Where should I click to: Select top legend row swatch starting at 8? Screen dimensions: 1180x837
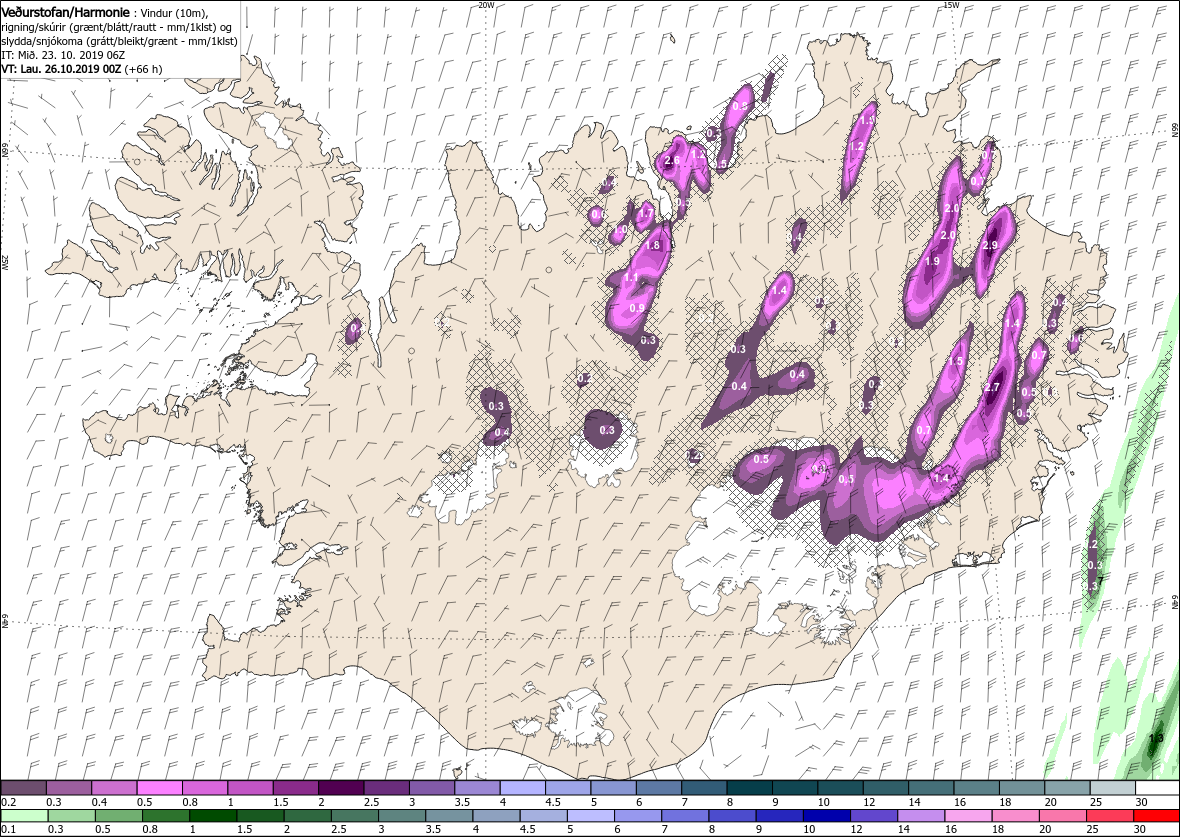(x=749, y=788)
